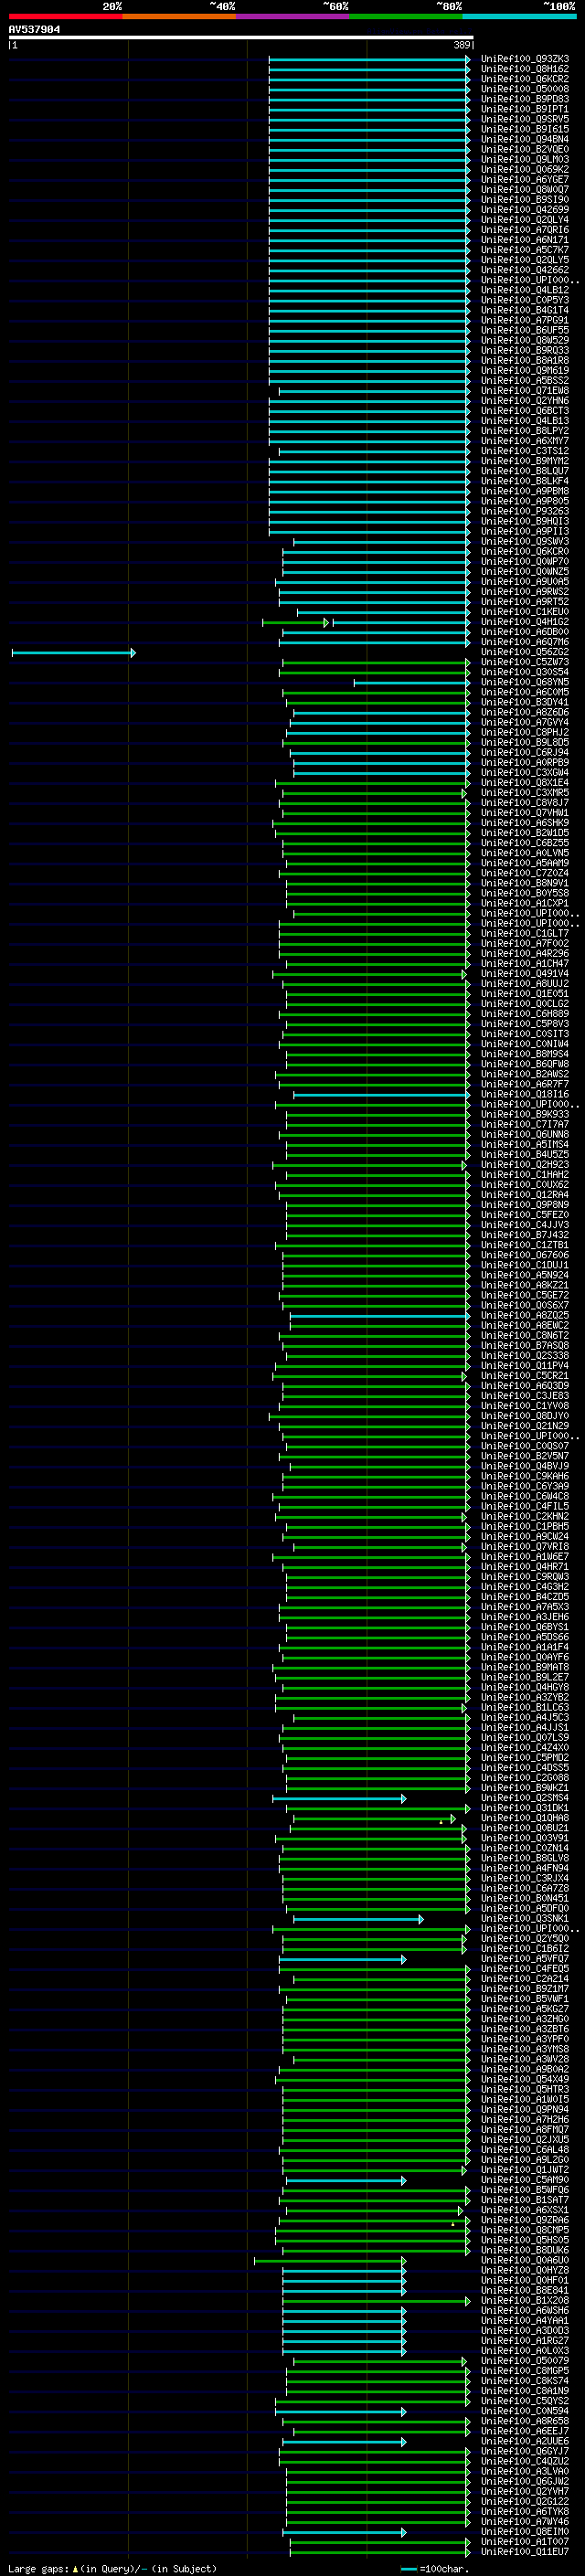Click green alignment bar for Q11EU7
This screenshot has height=2576, width=585.
click(x=380, y=2553)
